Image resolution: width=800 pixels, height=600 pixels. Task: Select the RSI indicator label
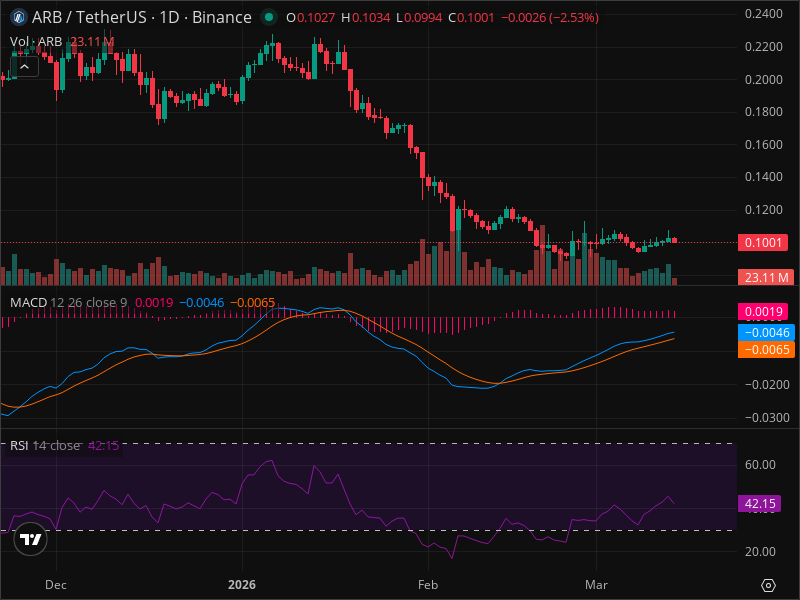coord(19,445)
